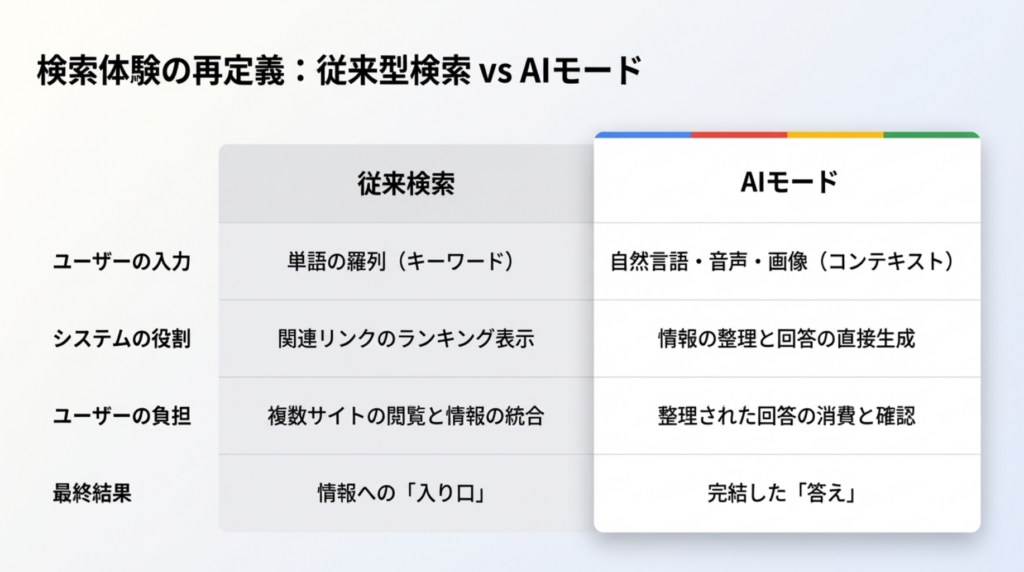
Task: Click the 関連リンクのランキング表示 cell
Action: (x=405, y=339)
